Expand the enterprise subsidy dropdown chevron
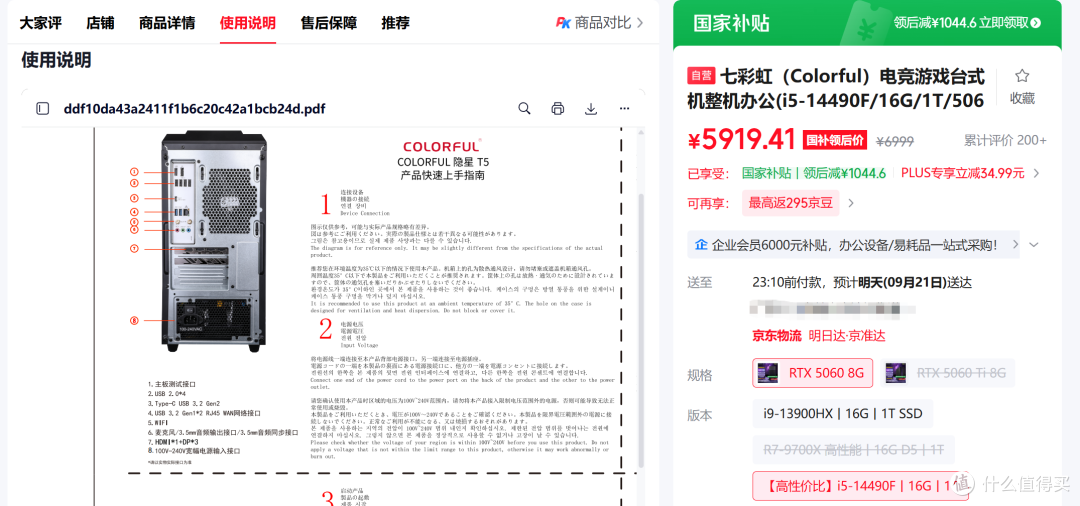This screenshot has width=1080, height=506. [x=1033, y=244]
